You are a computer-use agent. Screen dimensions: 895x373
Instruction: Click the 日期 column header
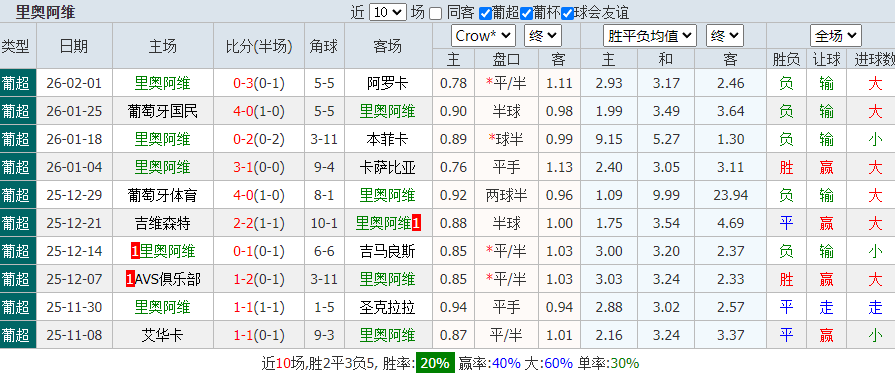74,46
